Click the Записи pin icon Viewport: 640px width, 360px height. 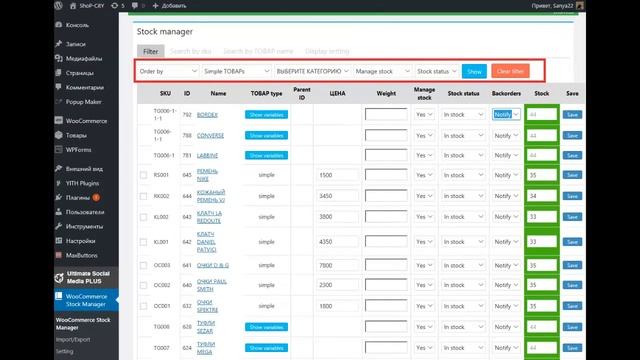[59, 44]
